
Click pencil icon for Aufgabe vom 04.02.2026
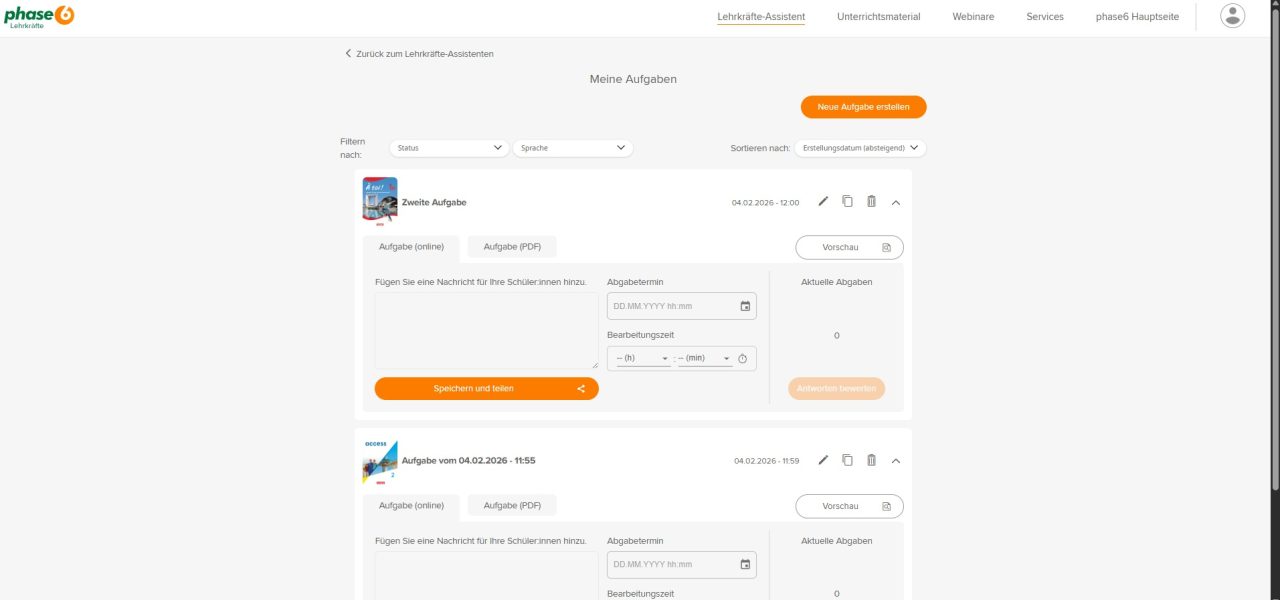coord(823,460)
